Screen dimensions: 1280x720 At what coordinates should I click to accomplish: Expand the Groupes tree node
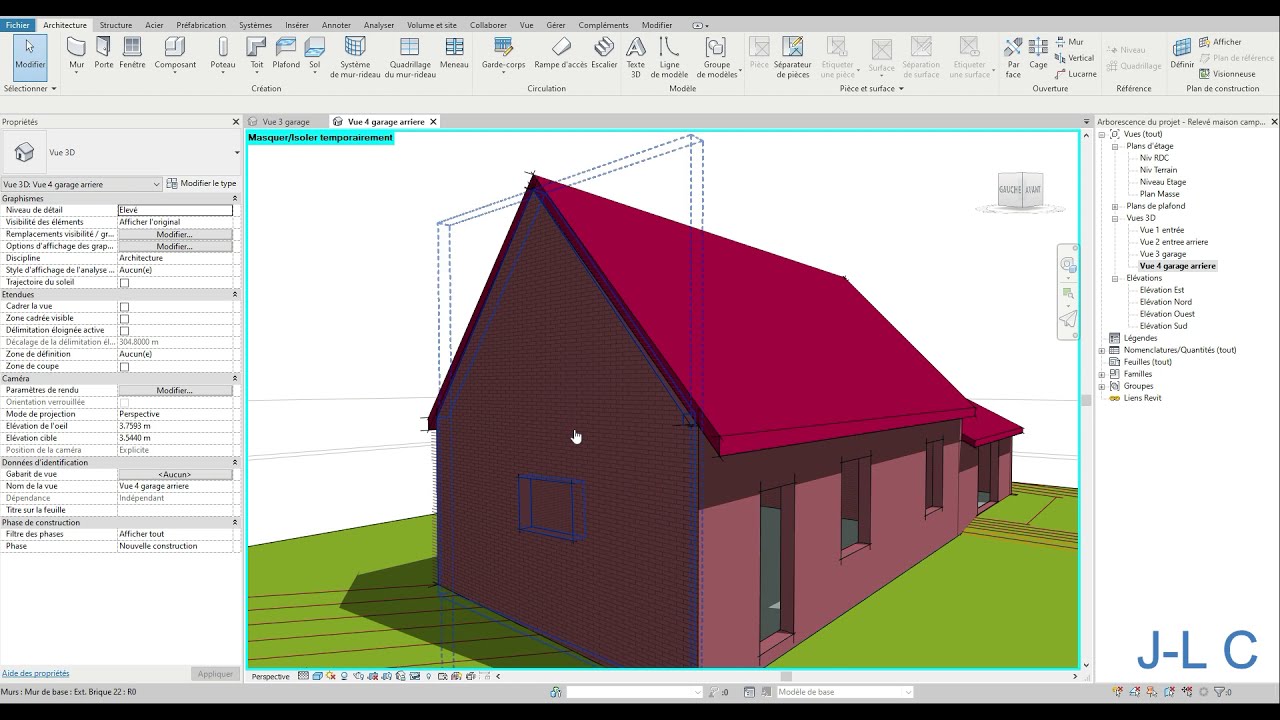pyautogui.click(x=1103, y=386)
